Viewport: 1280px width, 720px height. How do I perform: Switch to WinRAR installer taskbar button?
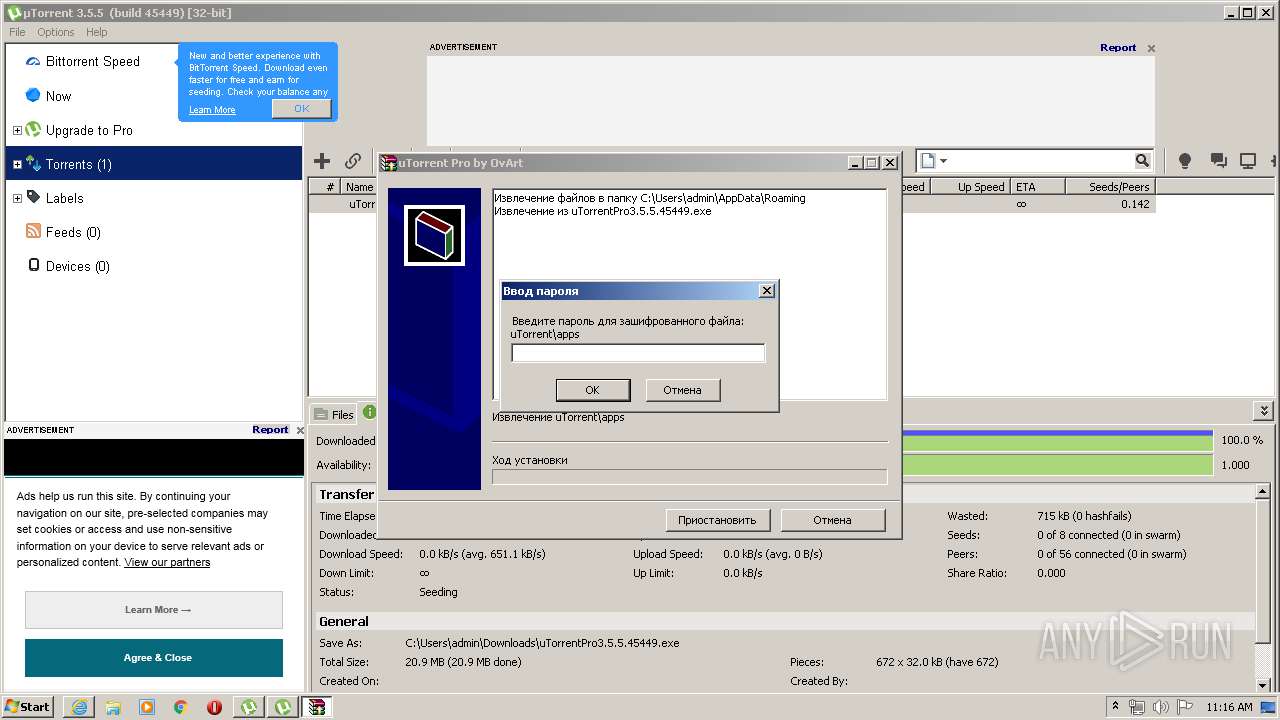click(317, 707)
